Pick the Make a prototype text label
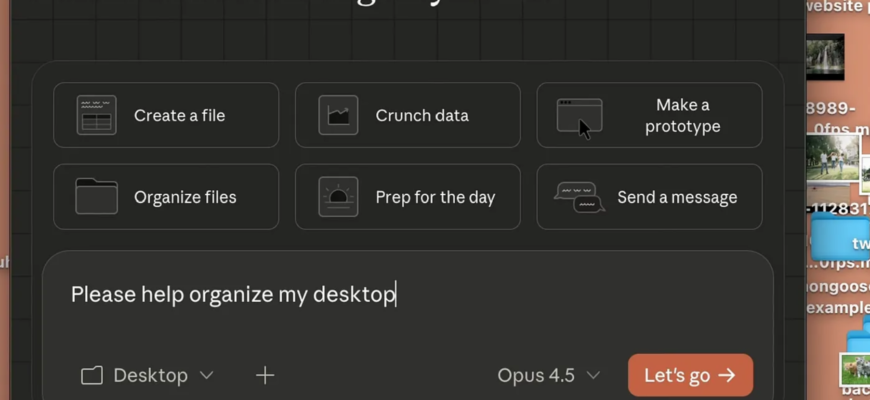This screenshot has width=870, height=400. pos(682,116)
